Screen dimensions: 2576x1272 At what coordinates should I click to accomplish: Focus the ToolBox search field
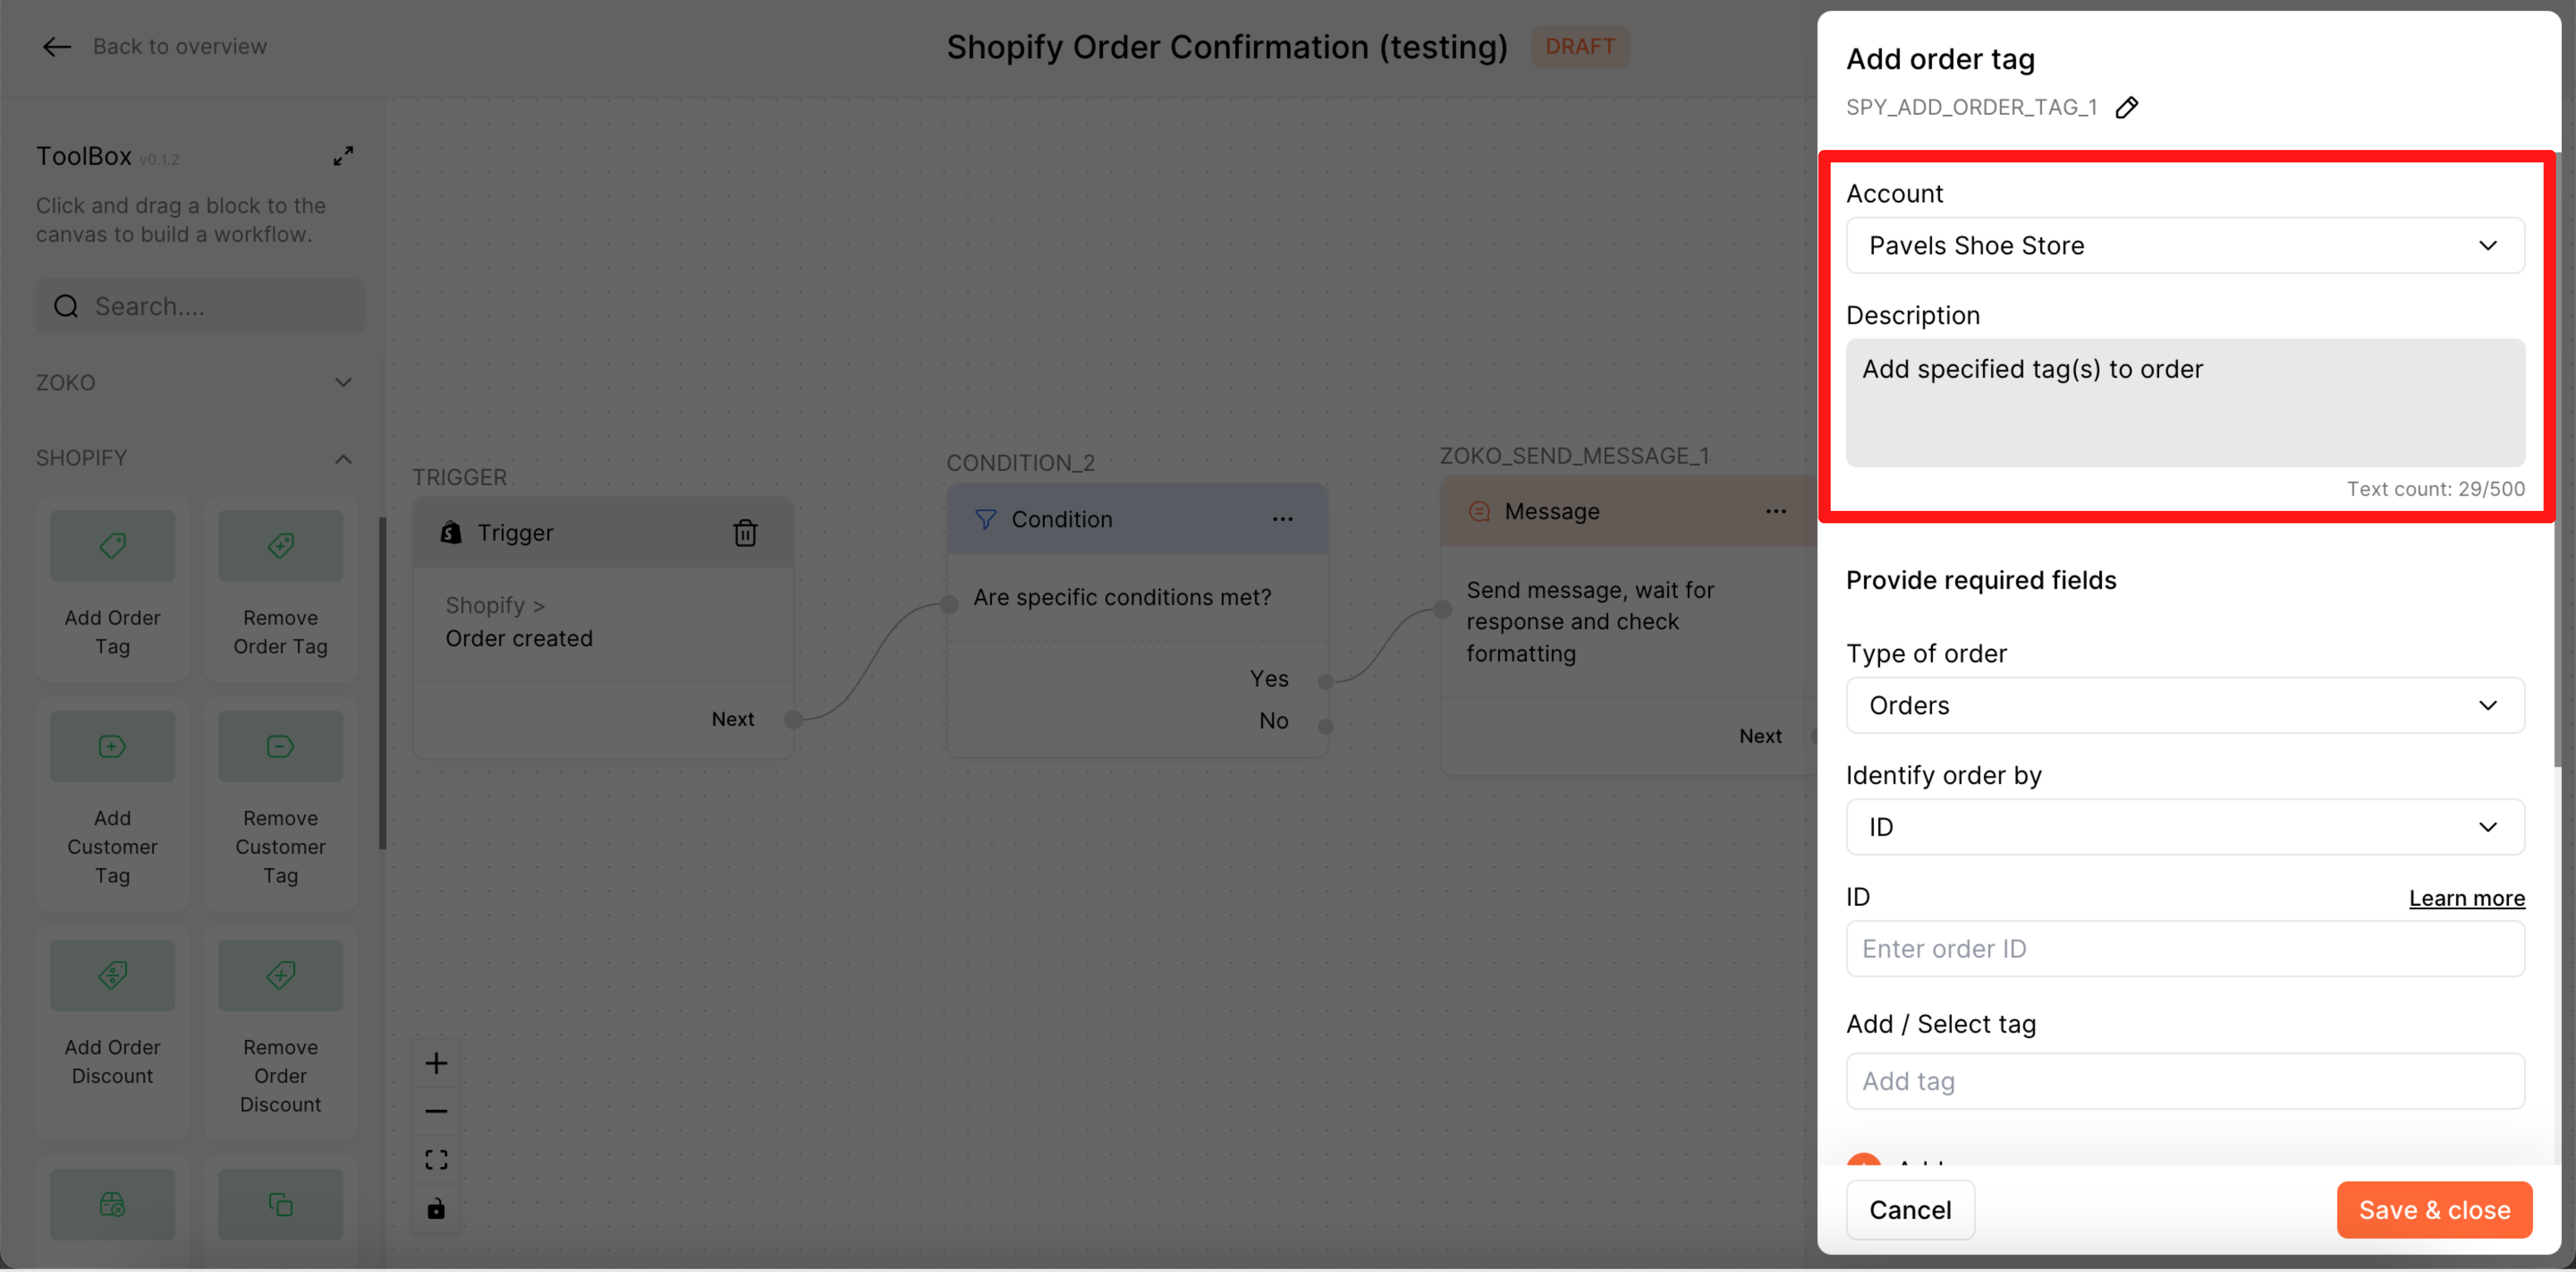pos(200,306)
